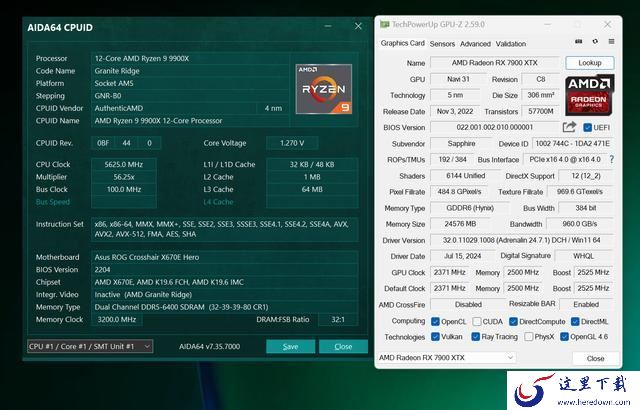The width and height of the screenshot is (640, 410).
Task: Click the Close button in GPU-Z
Action: pos(595,358)
